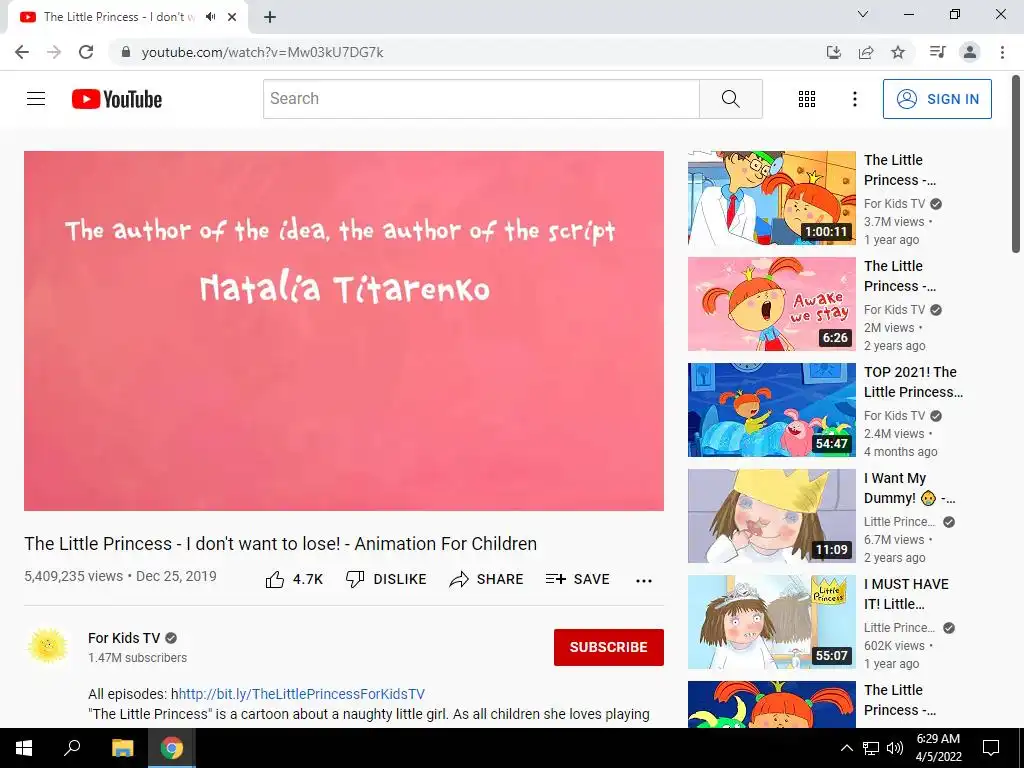Click the video title text
Viewport: 1024px width, 768px height.
(x=281, y=543)
